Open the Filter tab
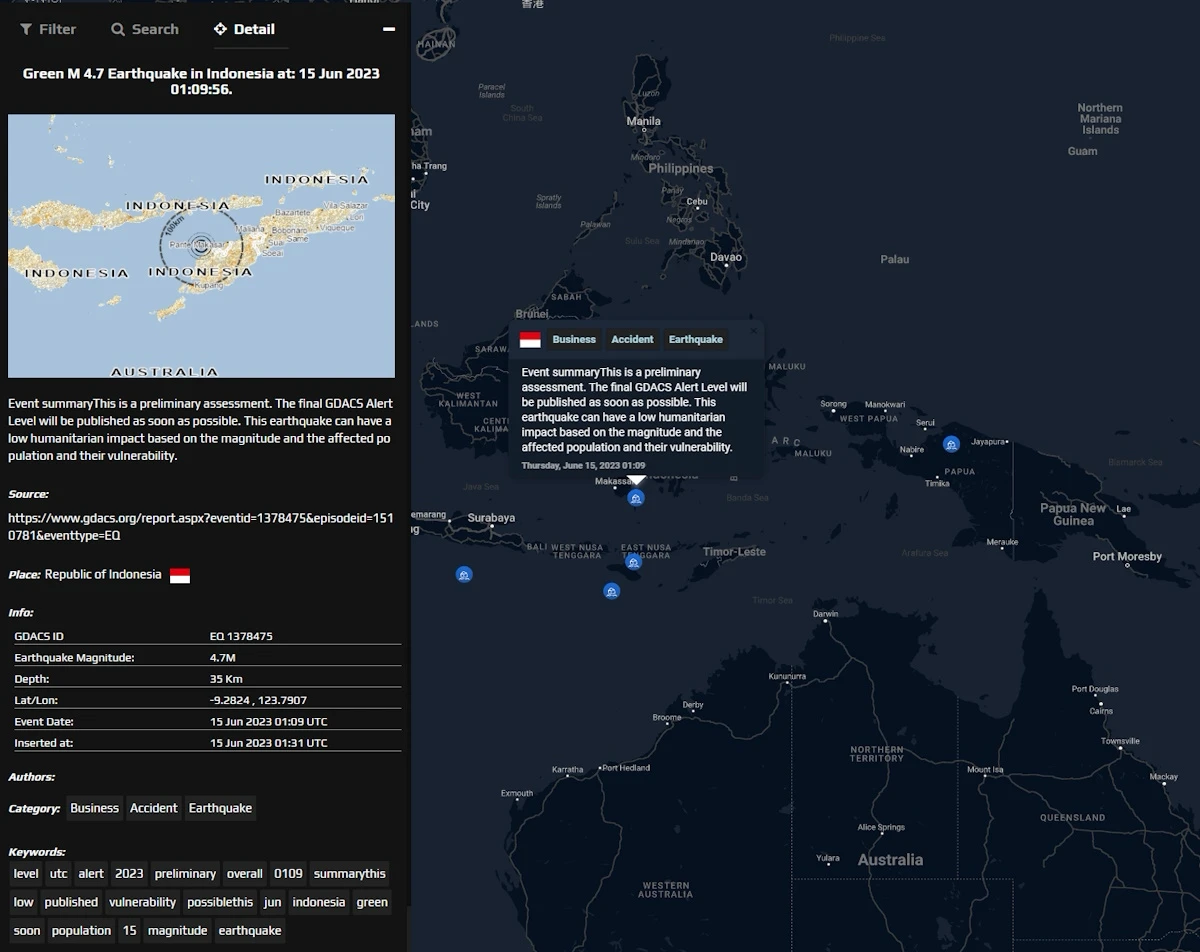Screen dimensions: 1200x952 tap(48, 29)
